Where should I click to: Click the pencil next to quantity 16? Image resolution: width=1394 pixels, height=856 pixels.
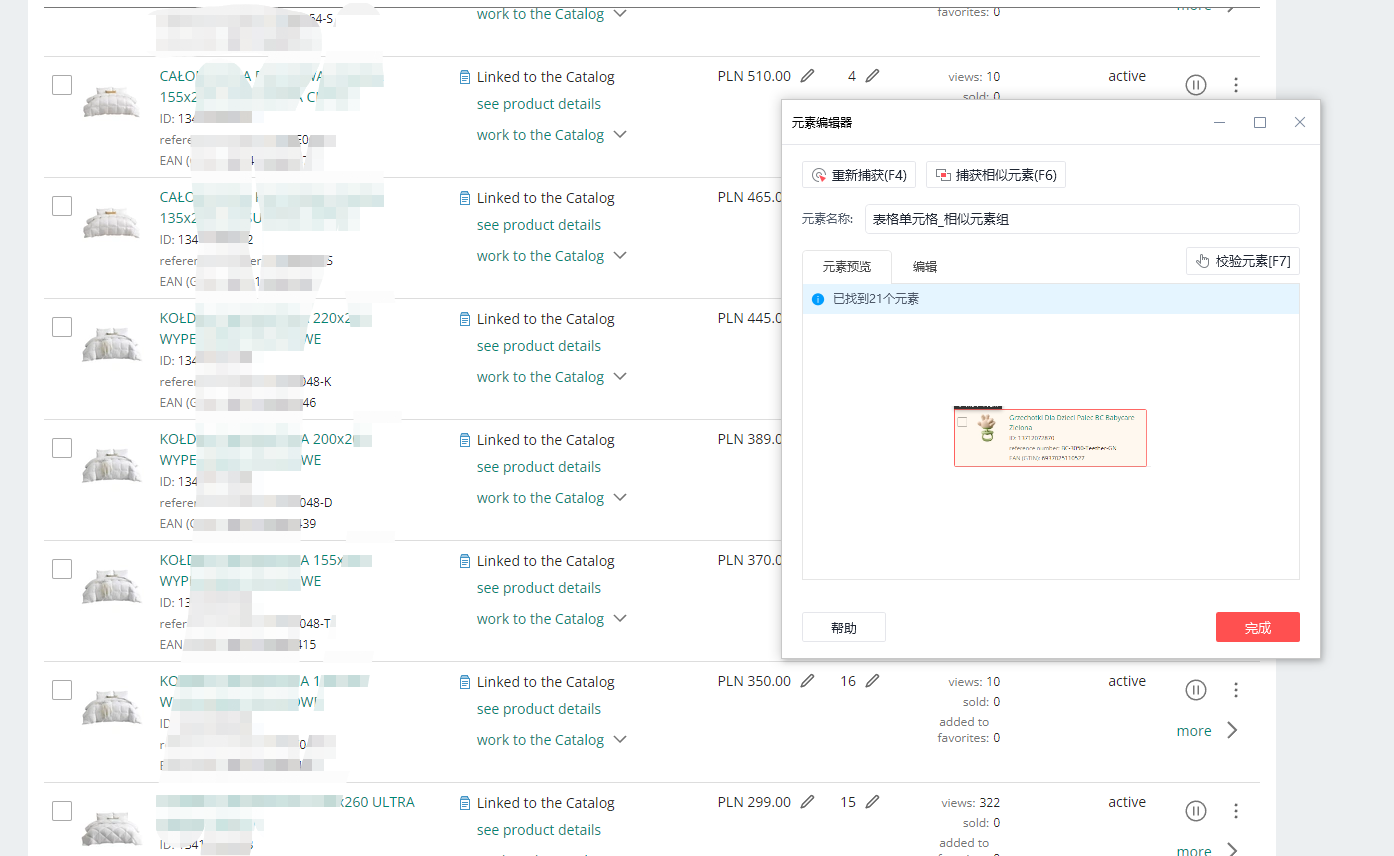click(873, 681)
